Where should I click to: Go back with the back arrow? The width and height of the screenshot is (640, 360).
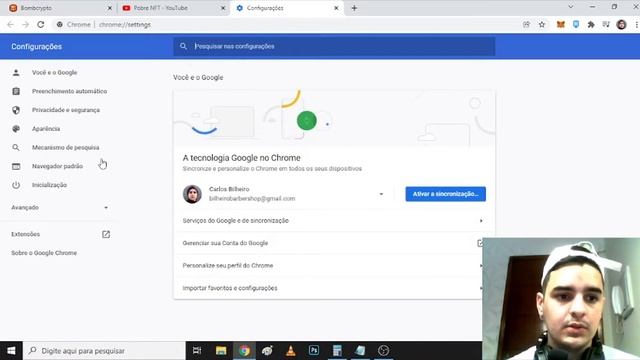pos(10,24)
